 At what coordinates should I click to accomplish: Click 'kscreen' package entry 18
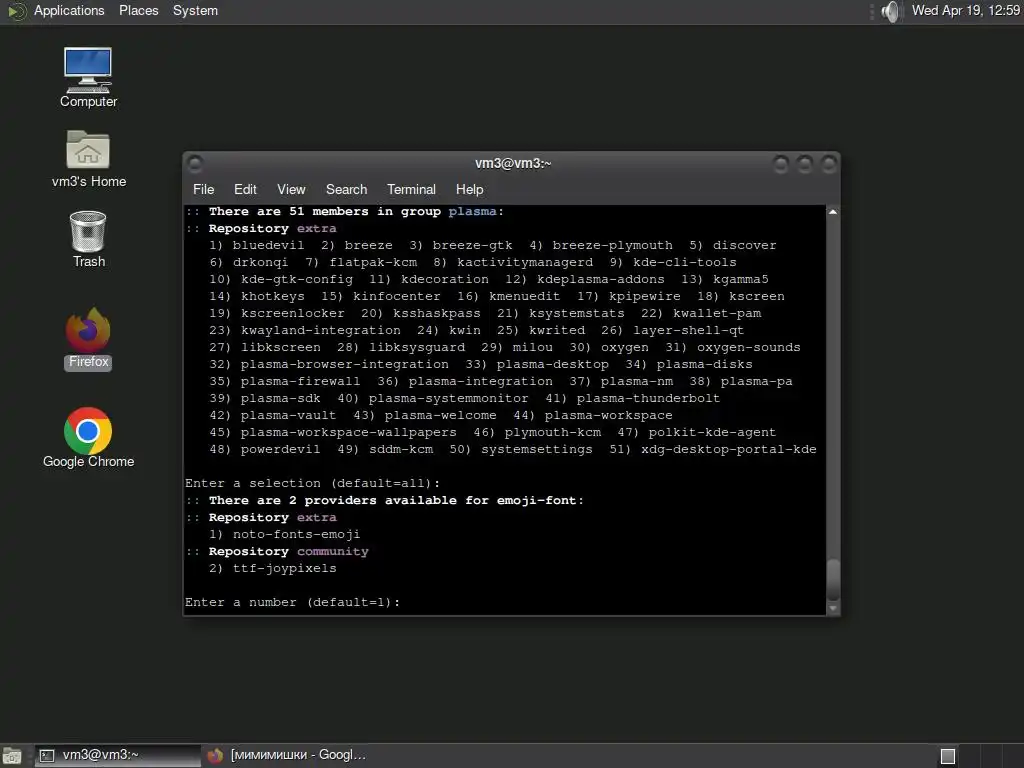pyautogui.click(x=756, y=296)
